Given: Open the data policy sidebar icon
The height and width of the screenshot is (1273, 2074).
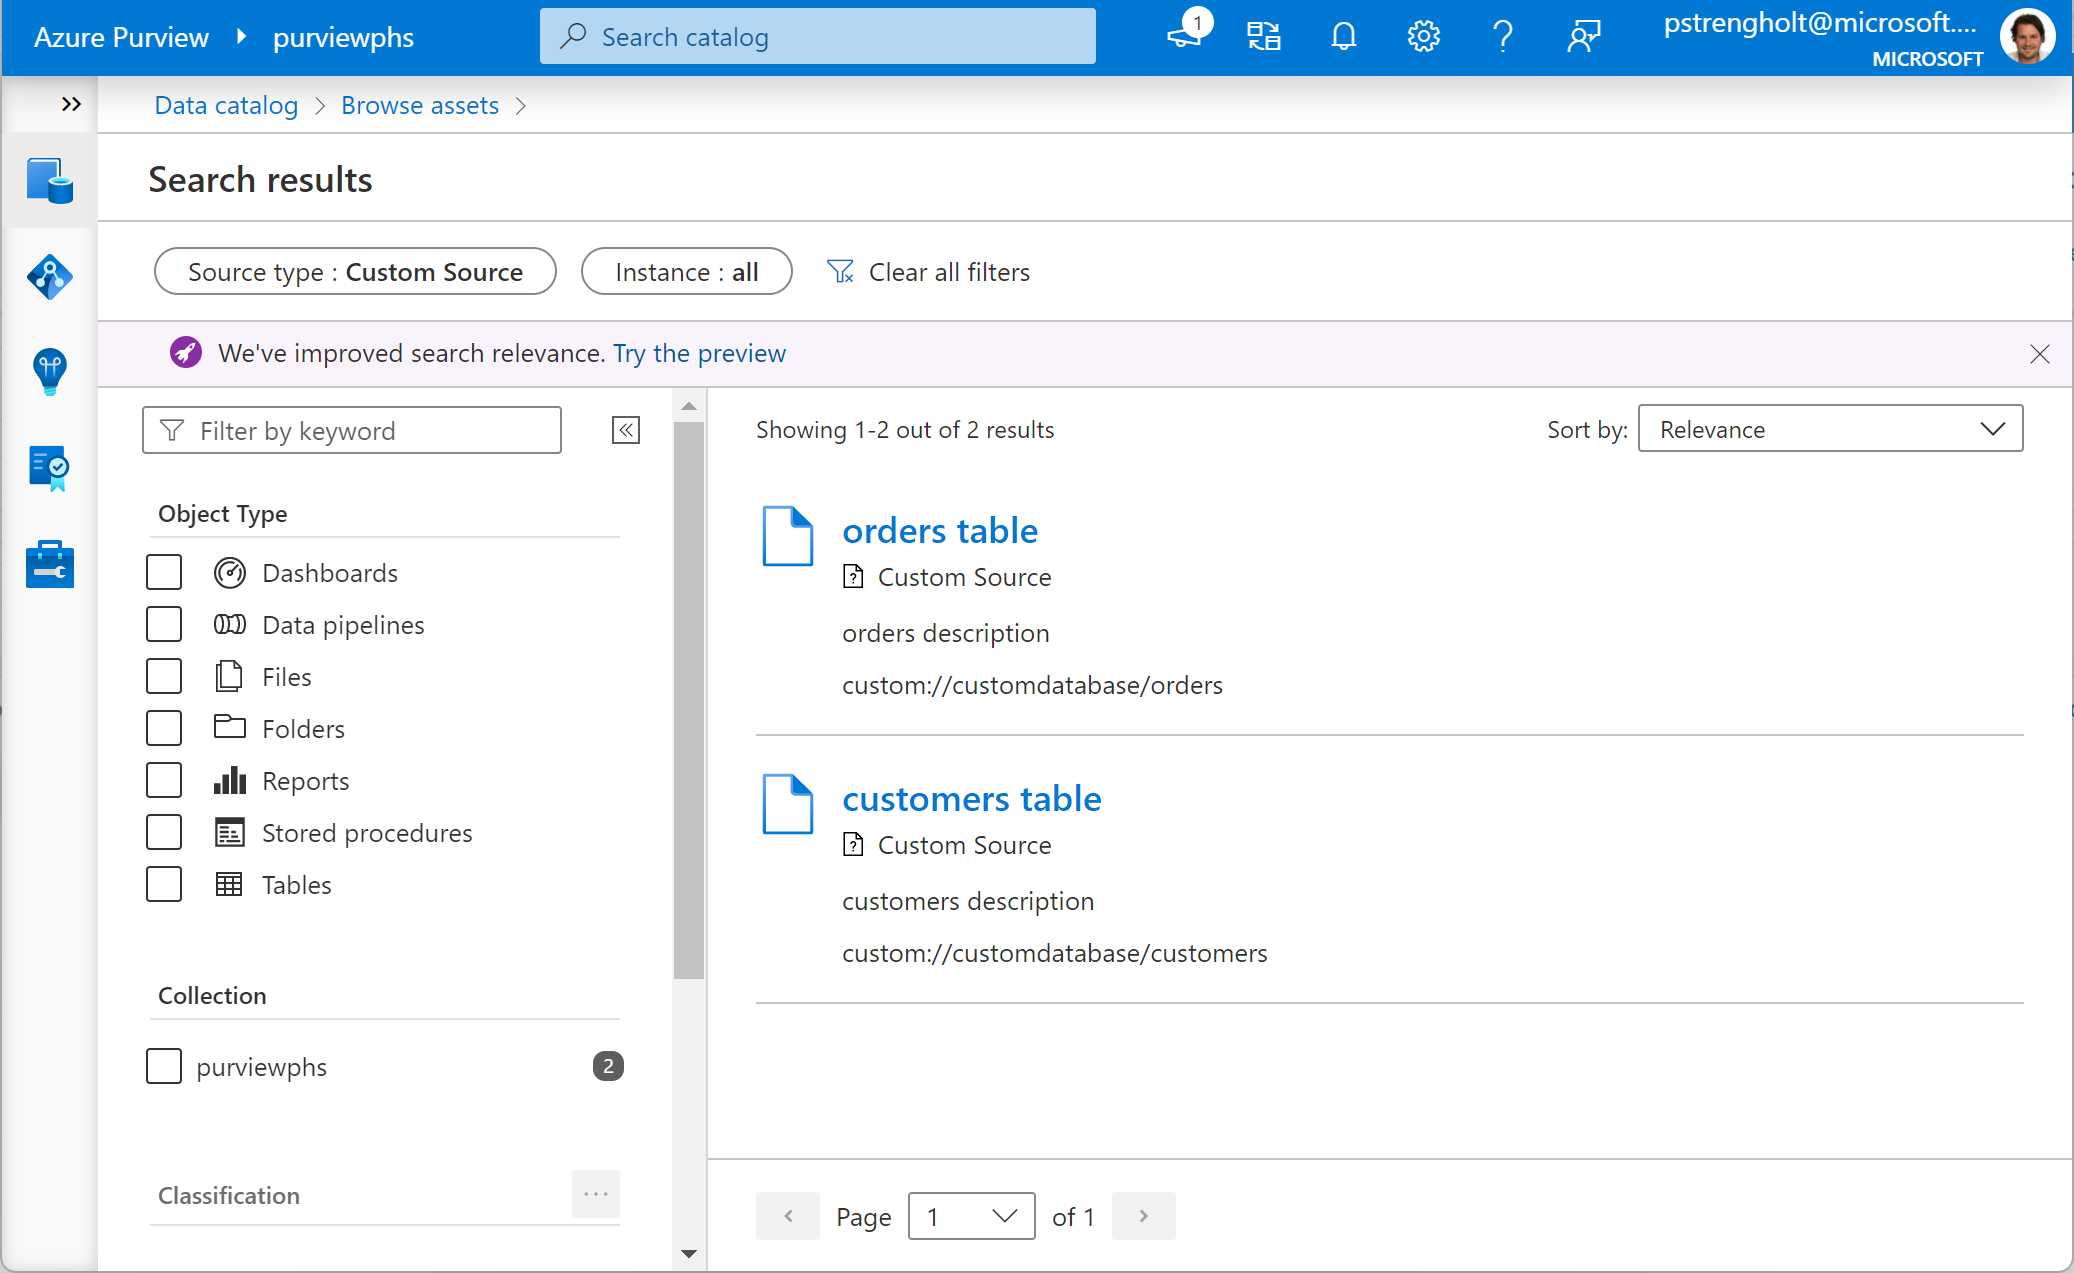Looking at the screenshot, I should coord(49,468).
